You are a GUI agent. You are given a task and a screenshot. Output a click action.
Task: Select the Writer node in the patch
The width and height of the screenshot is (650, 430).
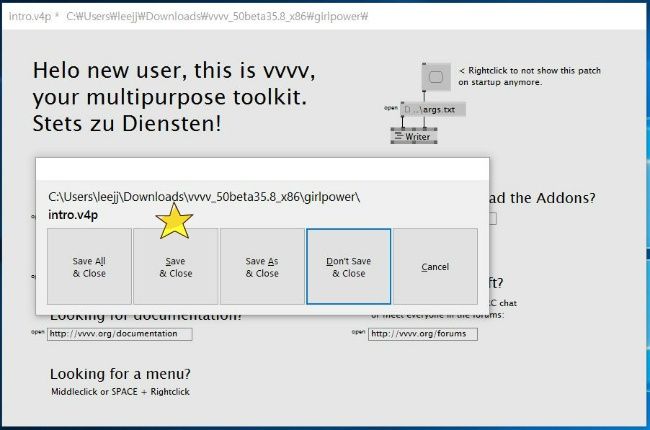point(414,136)
